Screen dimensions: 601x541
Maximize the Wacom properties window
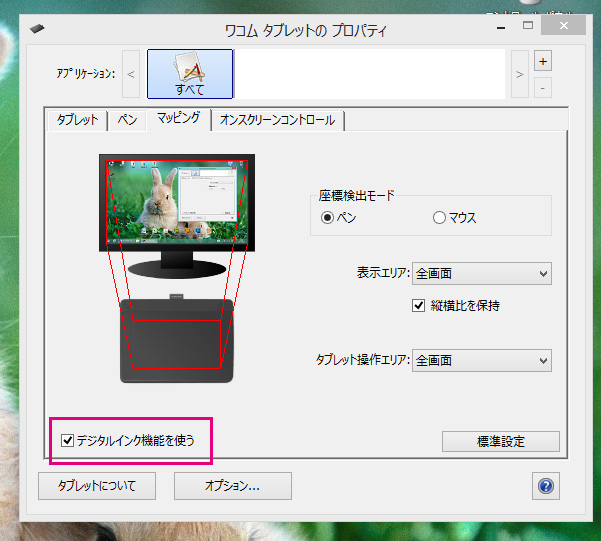528,26
